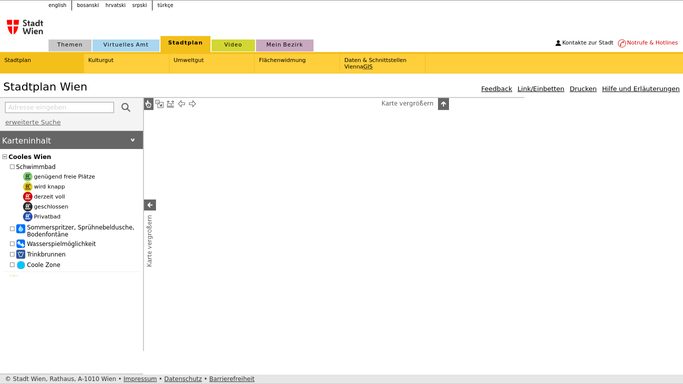Click the Wasserspielmöglichkeit layer icon
Screen dimensions: 683x384
[x=20, y=244]
